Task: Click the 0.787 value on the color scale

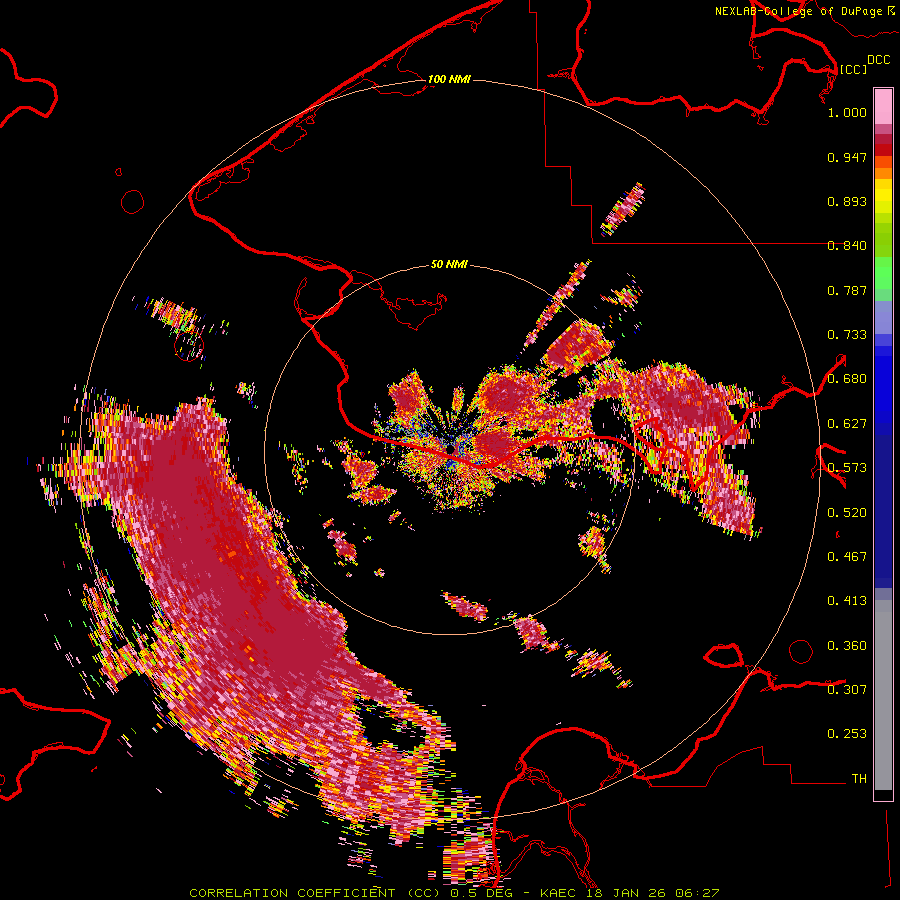Action: point(847,290)
